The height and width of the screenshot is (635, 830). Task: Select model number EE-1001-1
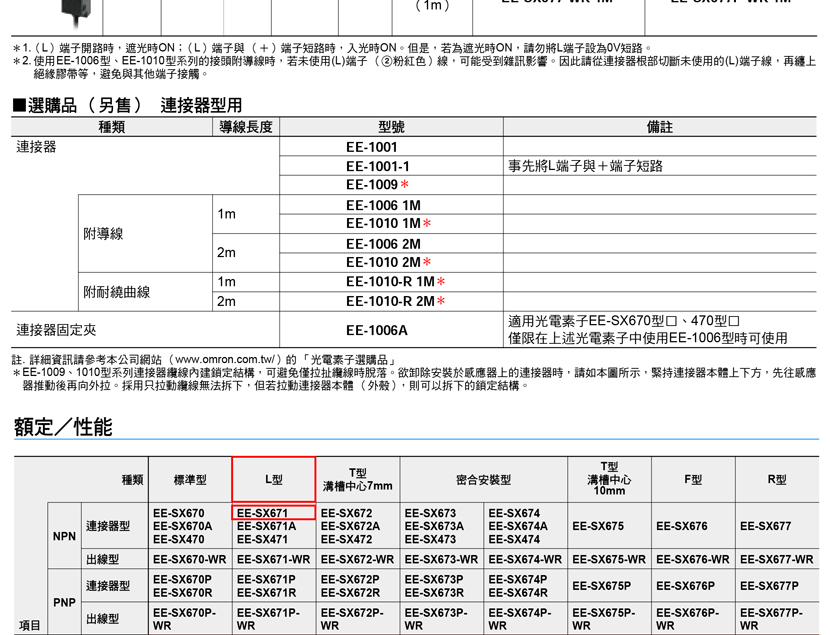click(378, 166)
